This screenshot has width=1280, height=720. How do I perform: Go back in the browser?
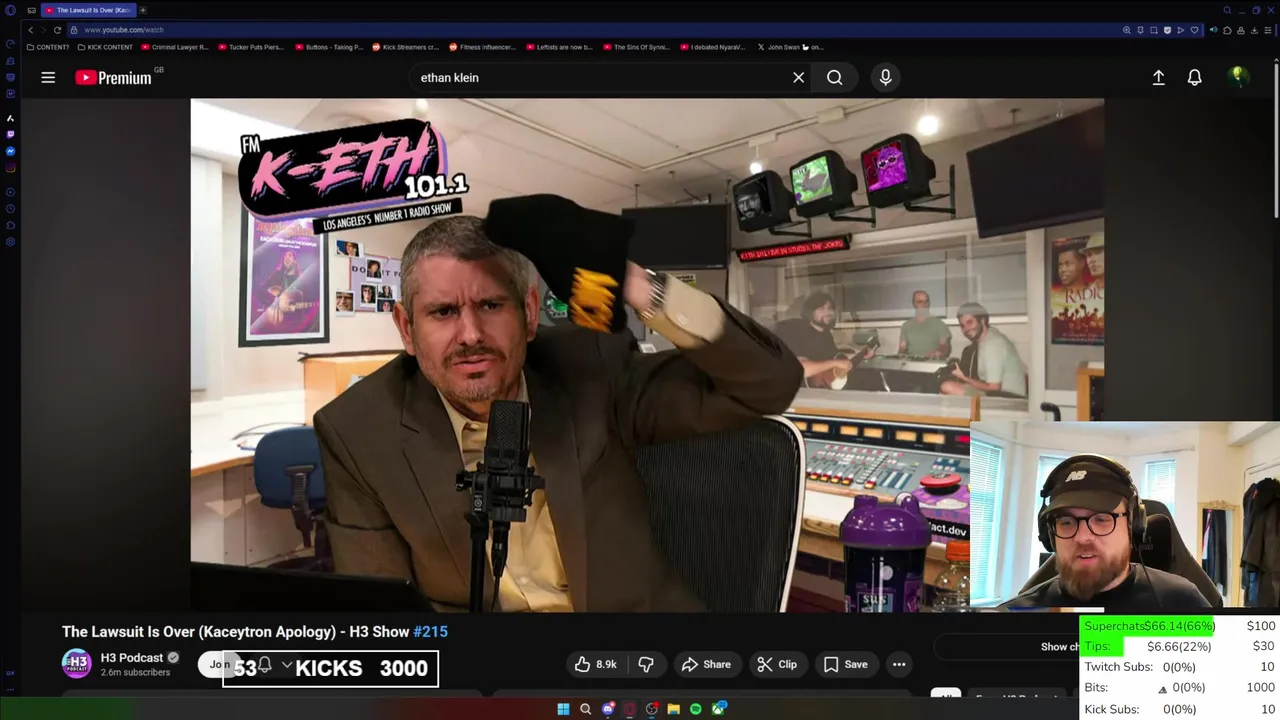click(x=30, y=30)
